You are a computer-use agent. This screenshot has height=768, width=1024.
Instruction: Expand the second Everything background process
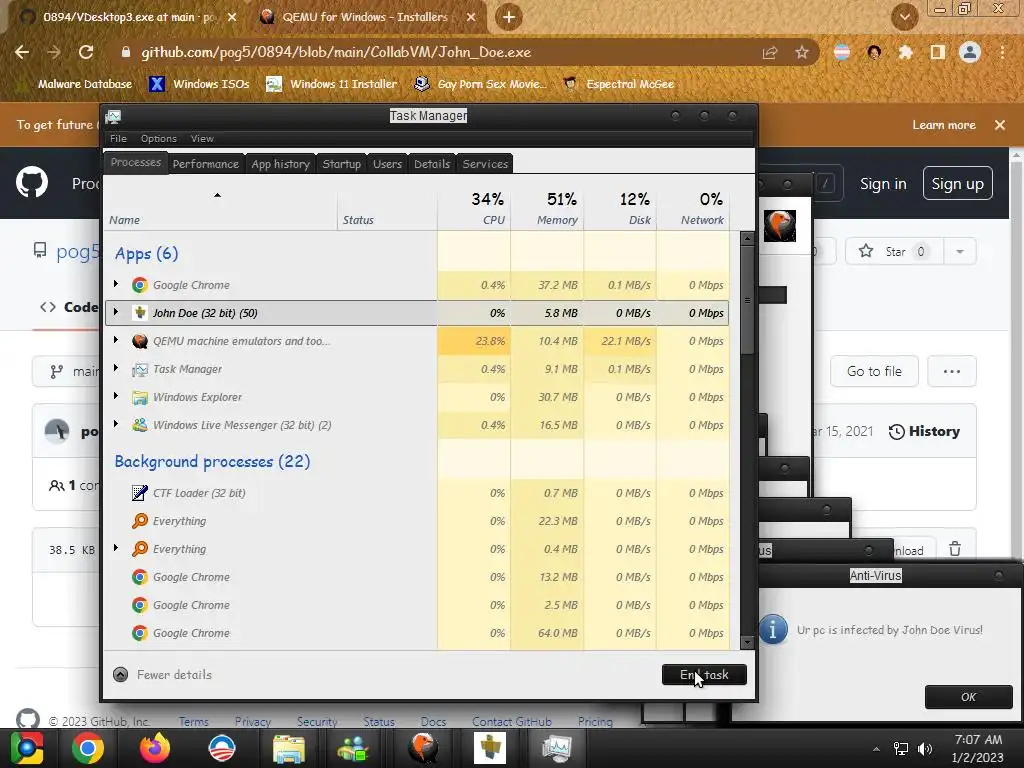(x=116, y=549)
